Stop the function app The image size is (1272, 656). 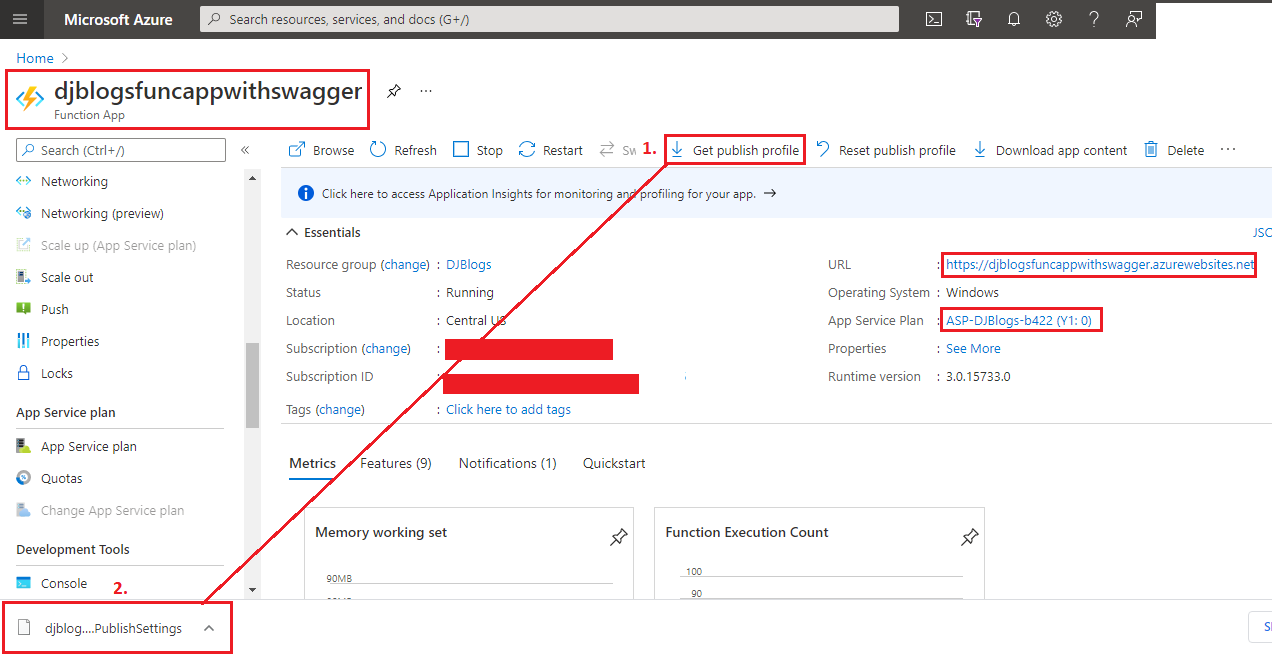point(478,150)
